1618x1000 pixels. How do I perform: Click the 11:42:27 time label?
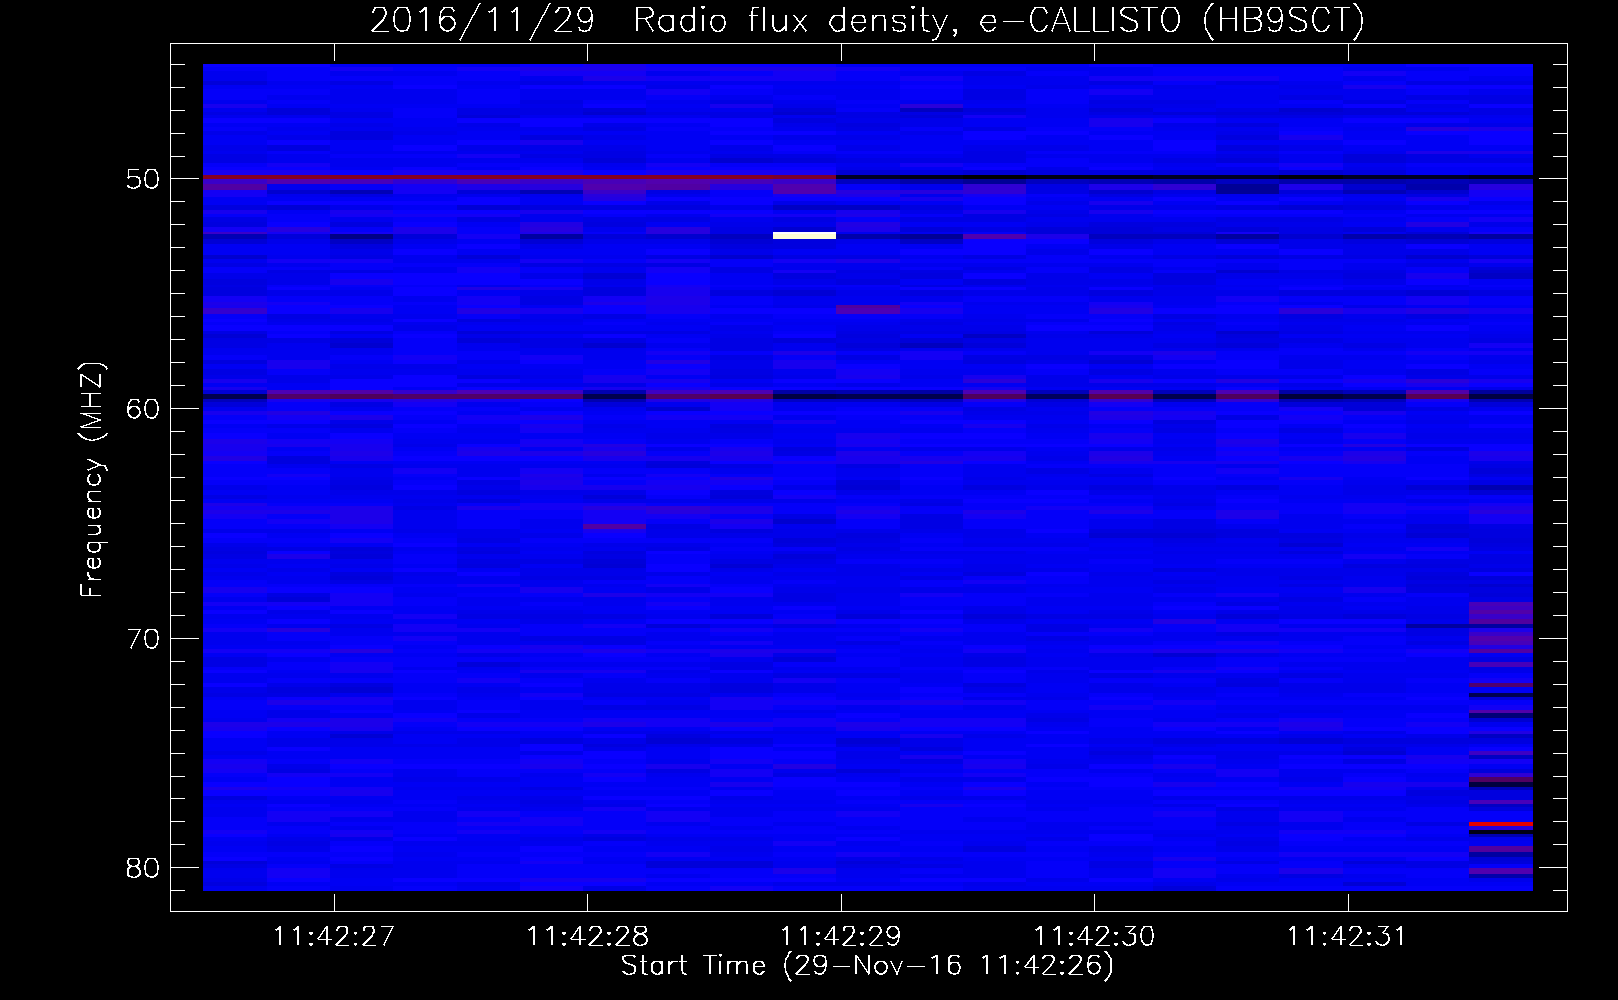click(x=334, y=937)
